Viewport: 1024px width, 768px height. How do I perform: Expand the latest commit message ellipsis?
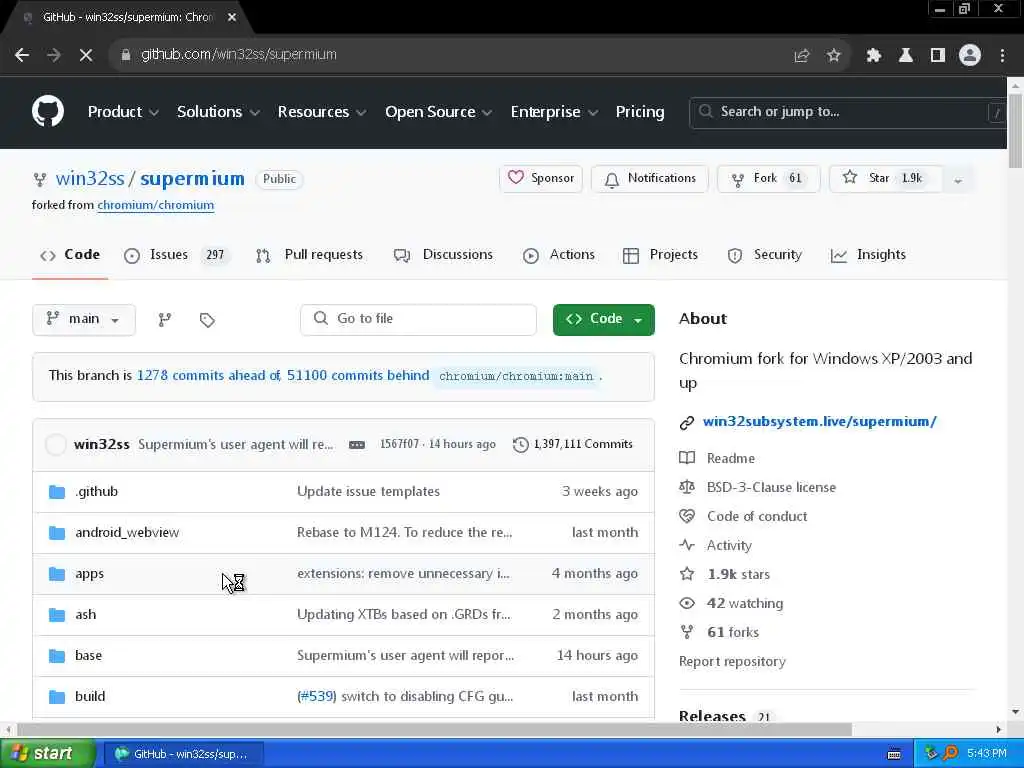357,445
